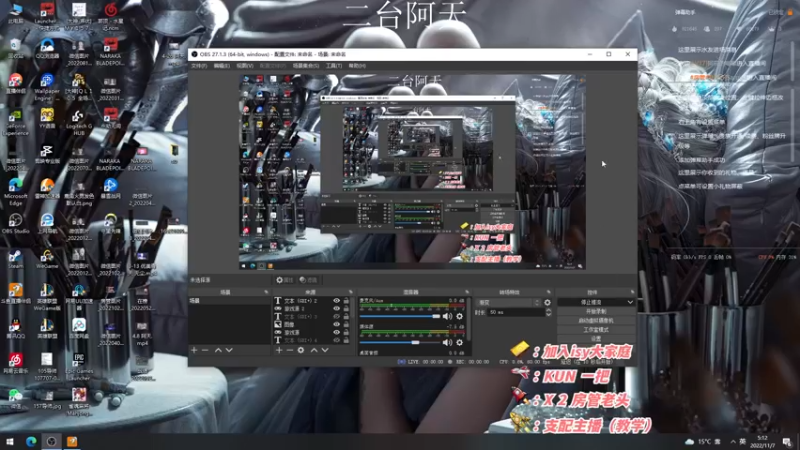Open source Properties button (属性) above docks

click(285, 280)
